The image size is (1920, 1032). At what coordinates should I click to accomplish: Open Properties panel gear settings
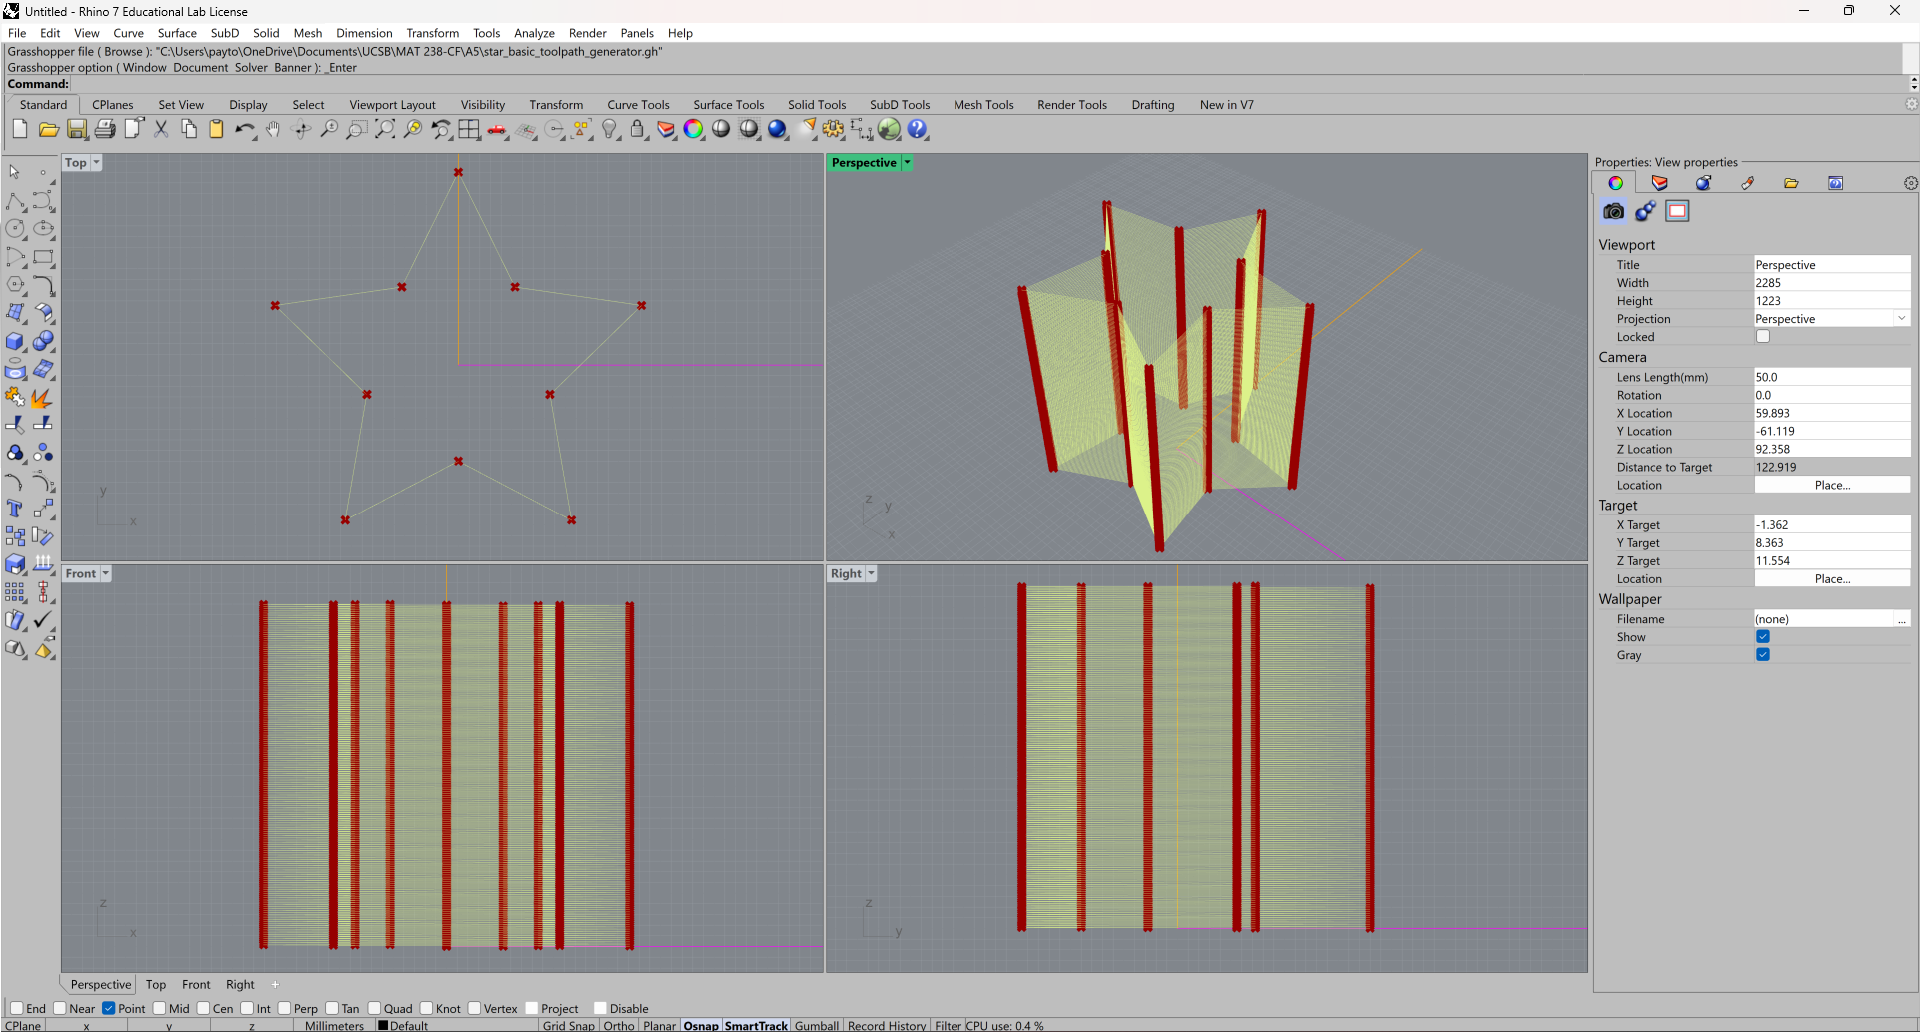(x=1910, y=183)
